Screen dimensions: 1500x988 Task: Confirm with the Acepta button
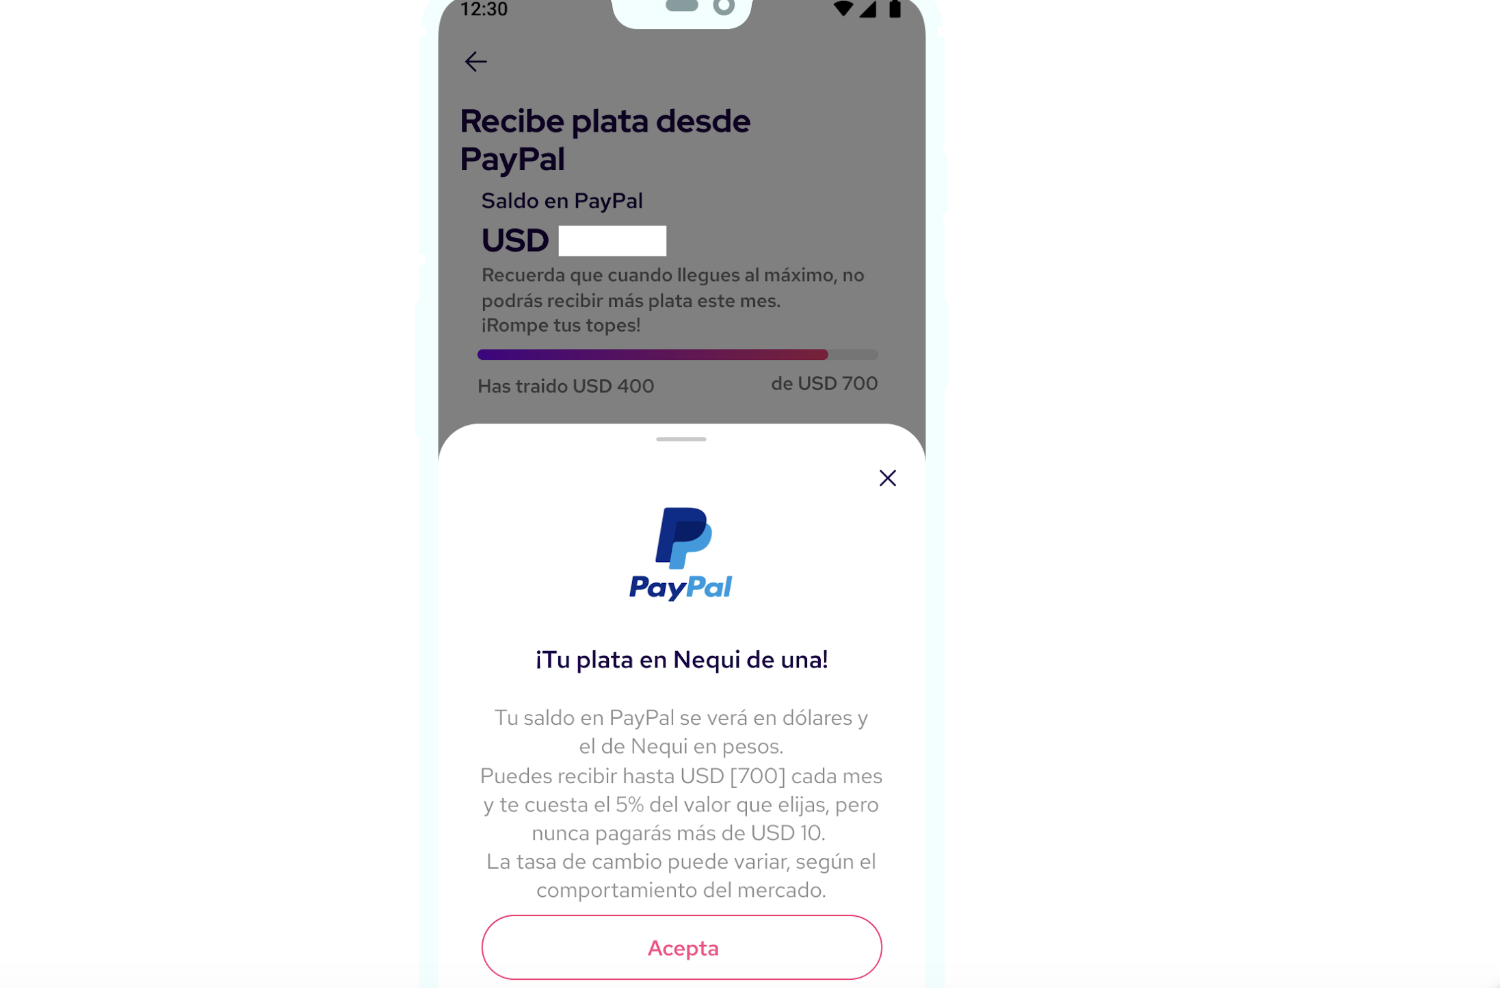(x=682, y=947)
